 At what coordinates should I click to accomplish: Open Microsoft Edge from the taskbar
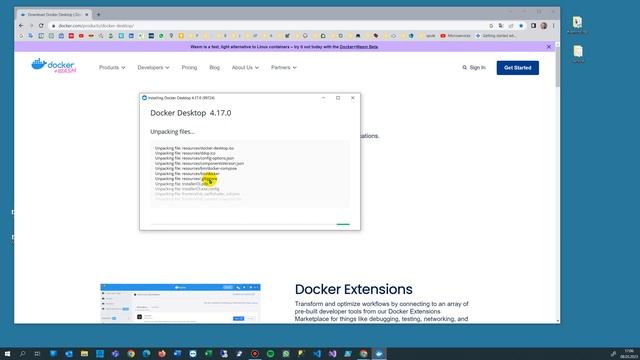click(x=147, y=354)
